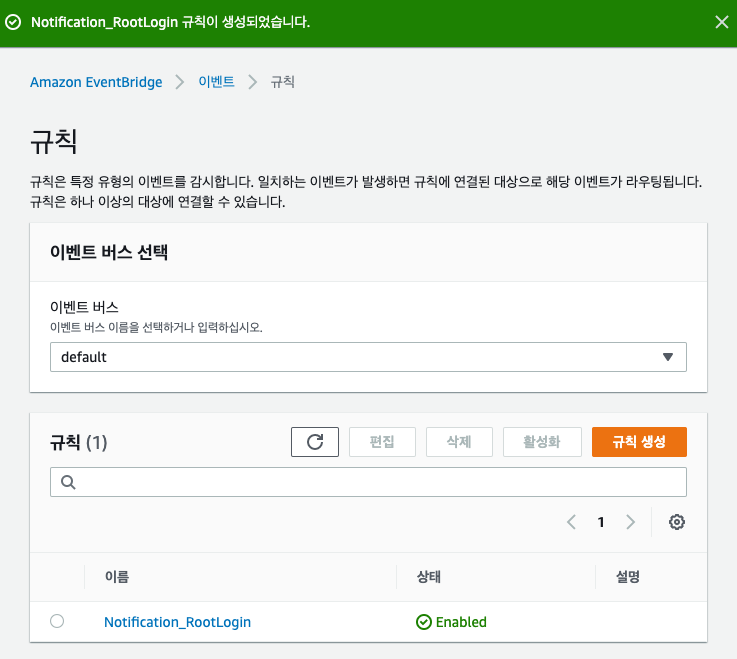Click the success checkmark icon in banner
Image resolution: width=737 pixels, height=659 pixels.
point(13,22)
